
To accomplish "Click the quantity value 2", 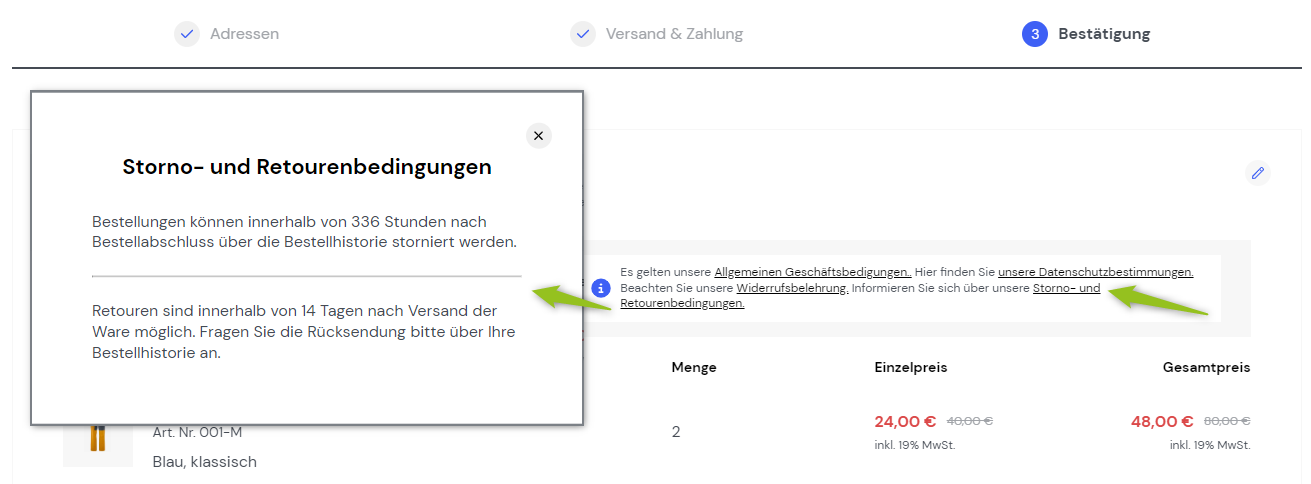I will click(676, 432).
